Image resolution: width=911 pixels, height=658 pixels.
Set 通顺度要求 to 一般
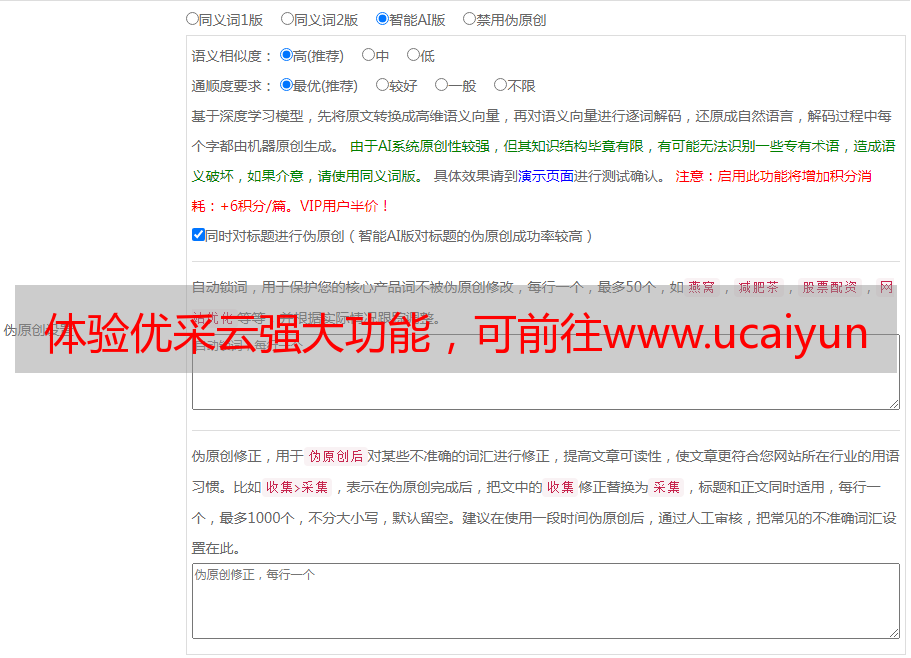[x=442, y=85]
